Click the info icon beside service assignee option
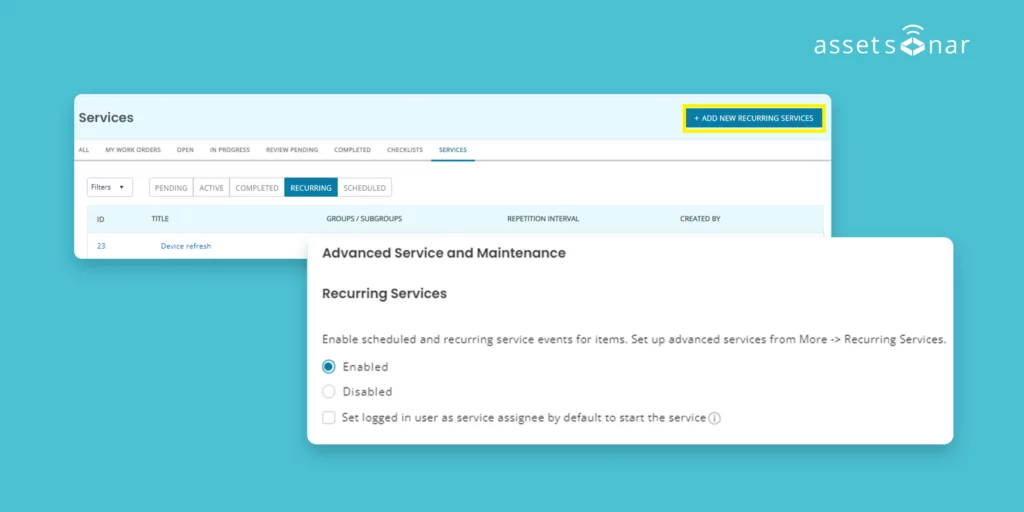1024x512 pixels. (x=714, y=418)
